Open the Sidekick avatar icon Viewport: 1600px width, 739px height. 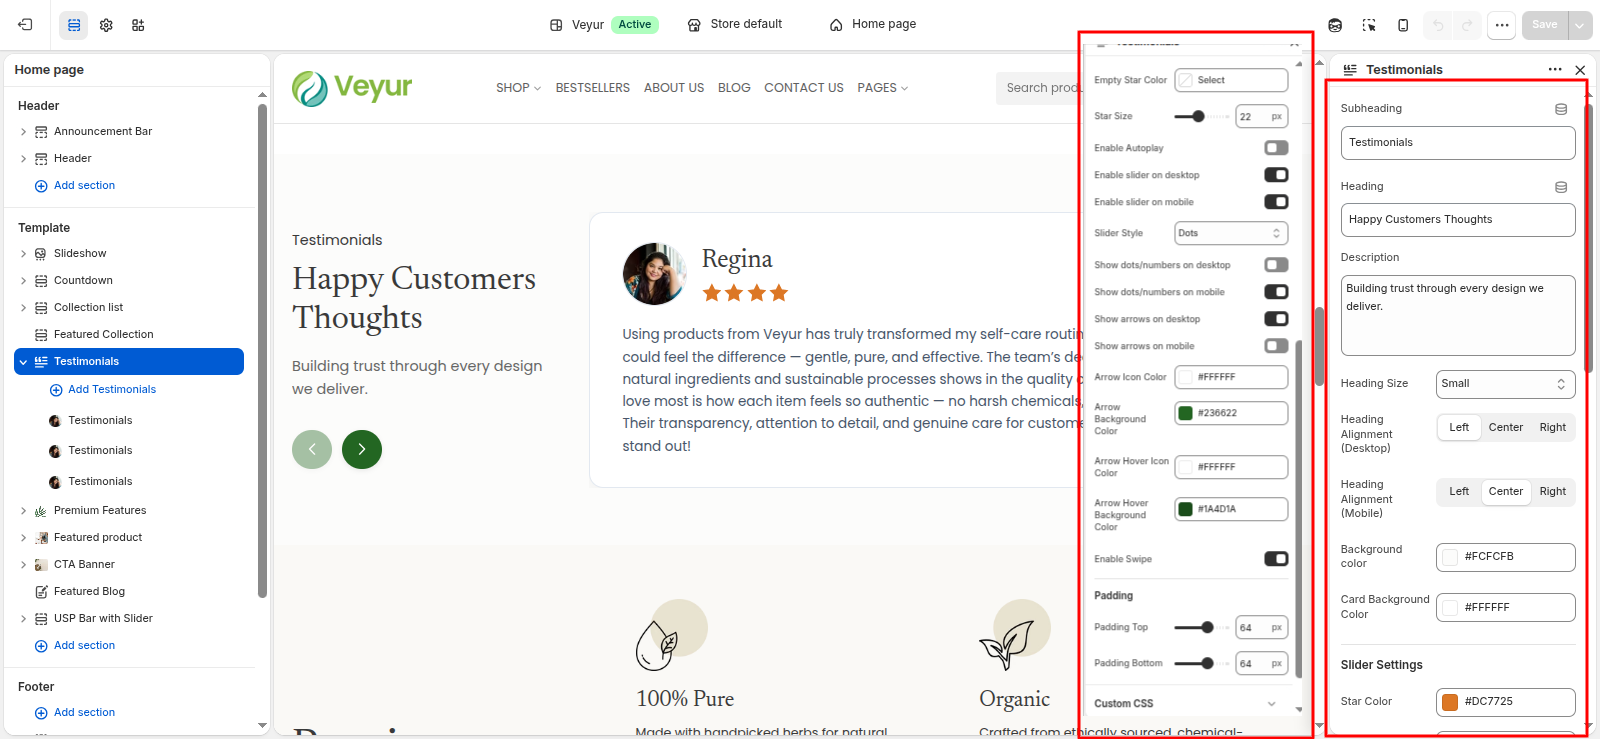pos(1335,25)
